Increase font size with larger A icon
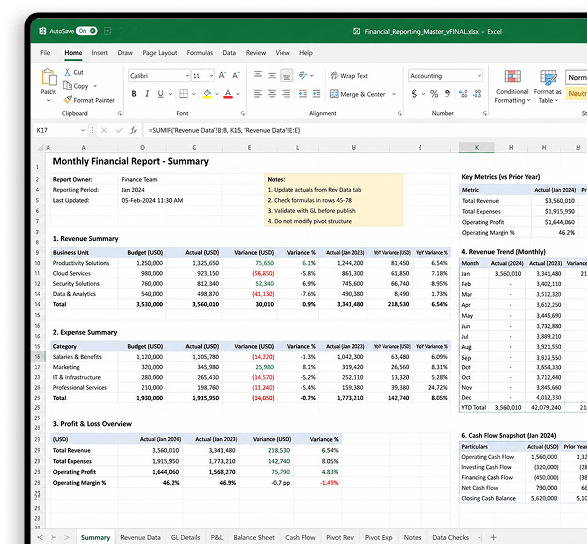587x544 pixels. coord(222,75)
